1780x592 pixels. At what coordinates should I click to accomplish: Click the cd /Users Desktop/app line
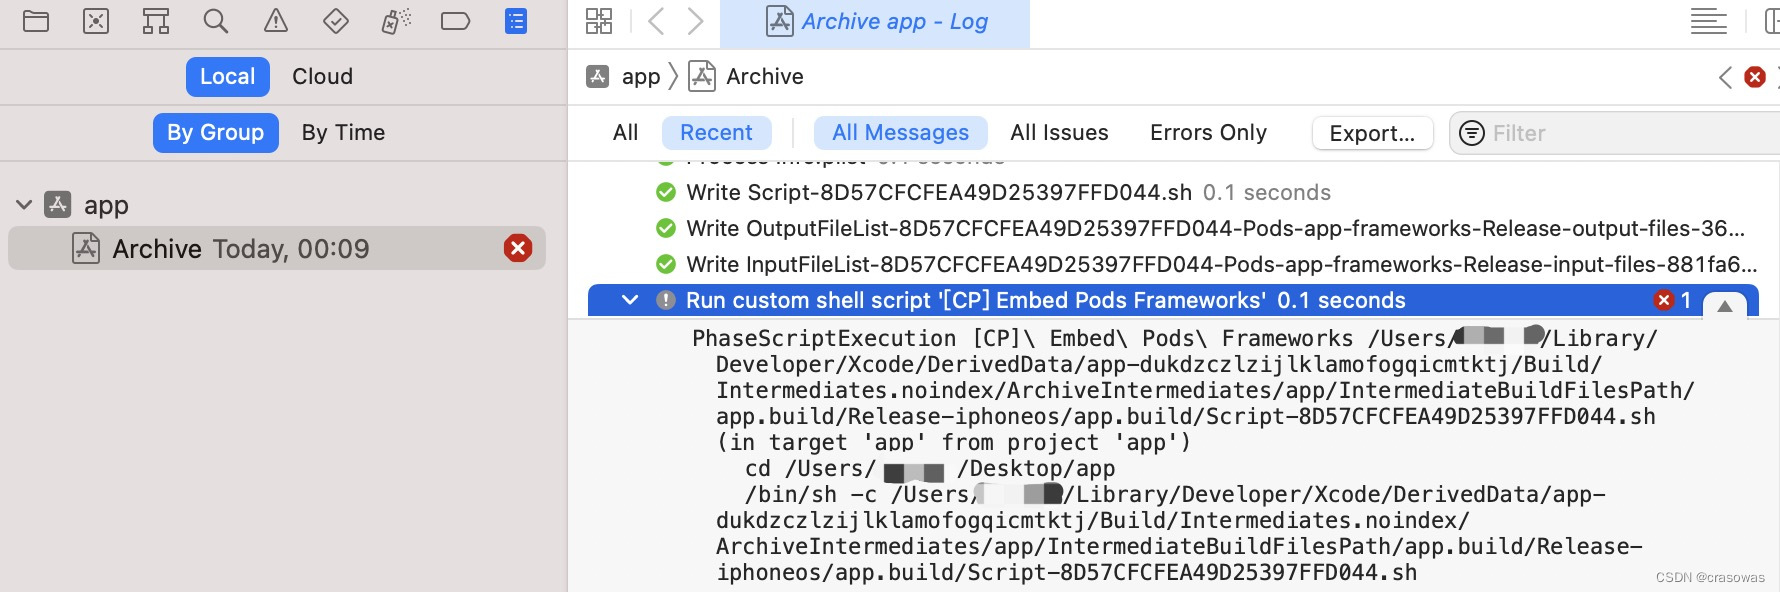point(930,468)
